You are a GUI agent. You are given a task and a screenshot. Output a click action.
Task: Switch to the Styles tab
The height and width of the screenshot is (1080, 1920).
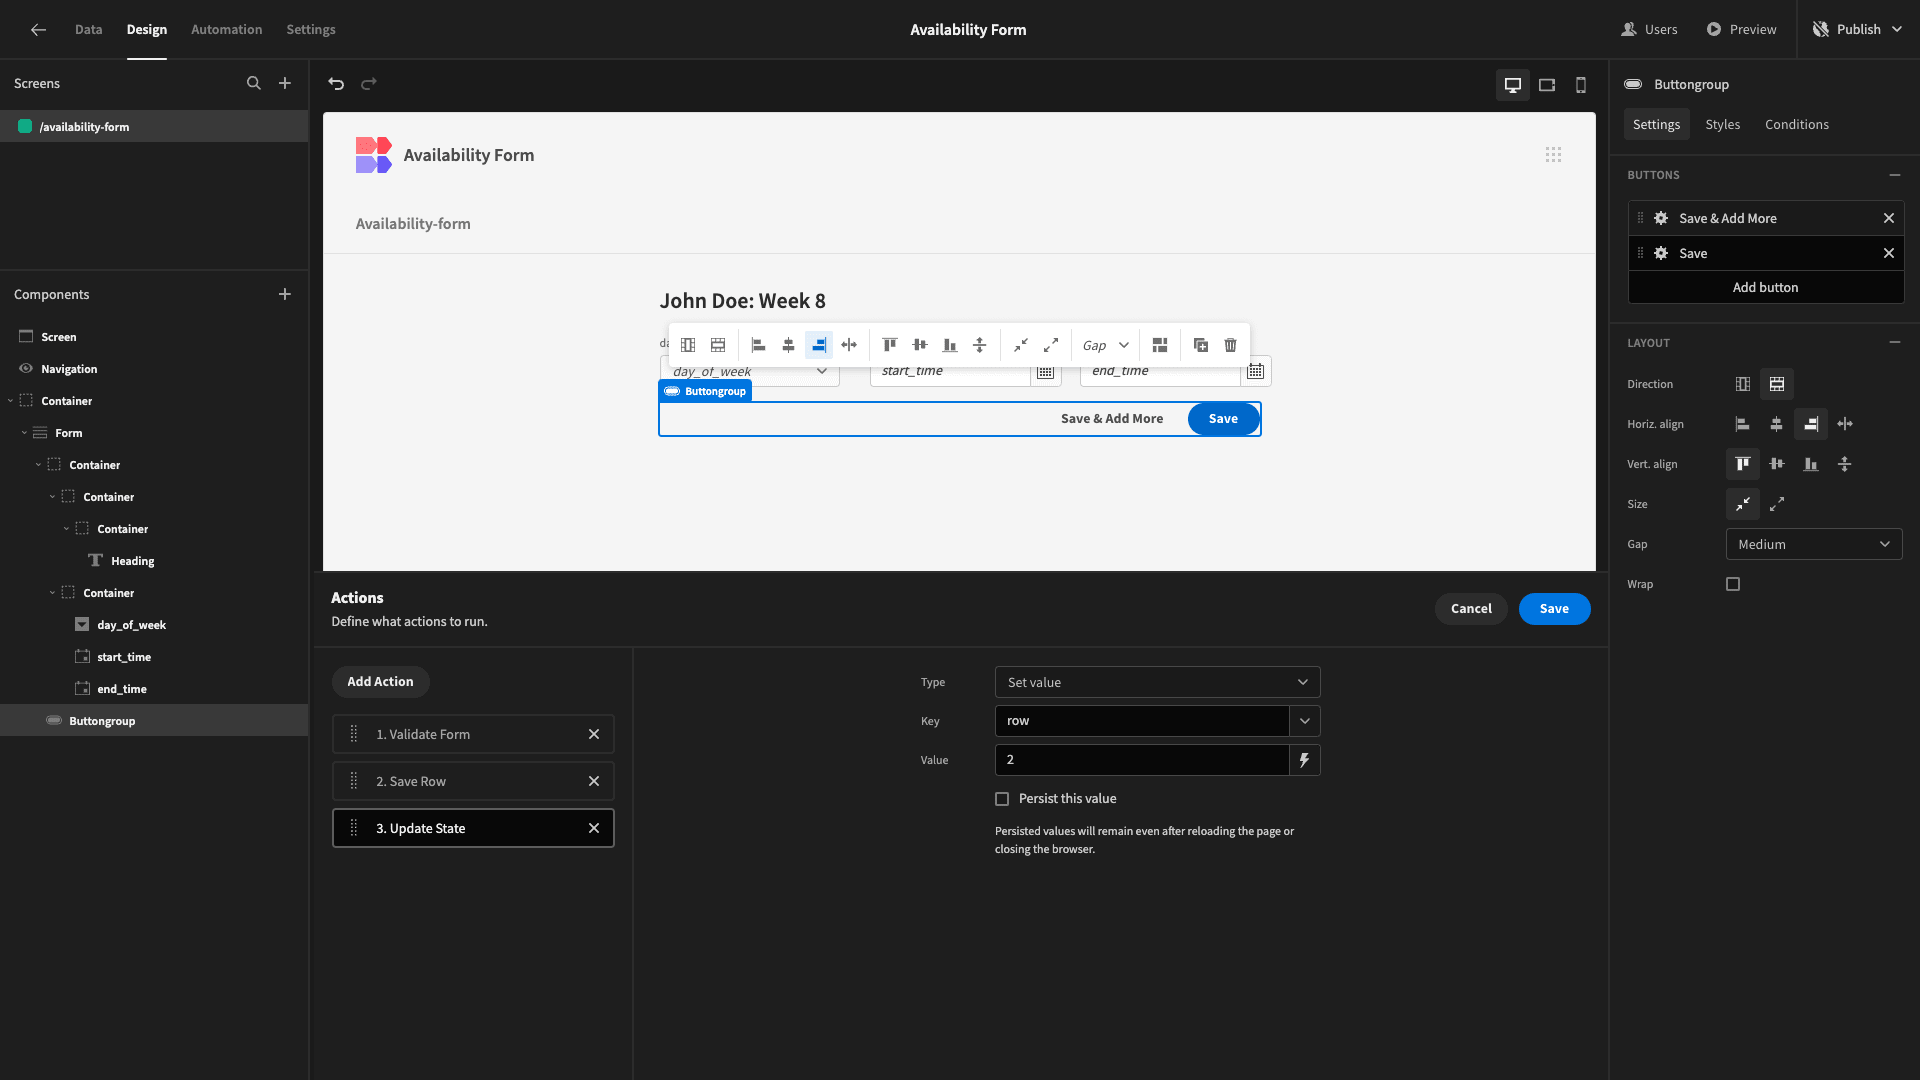(x=1722, y=124)
